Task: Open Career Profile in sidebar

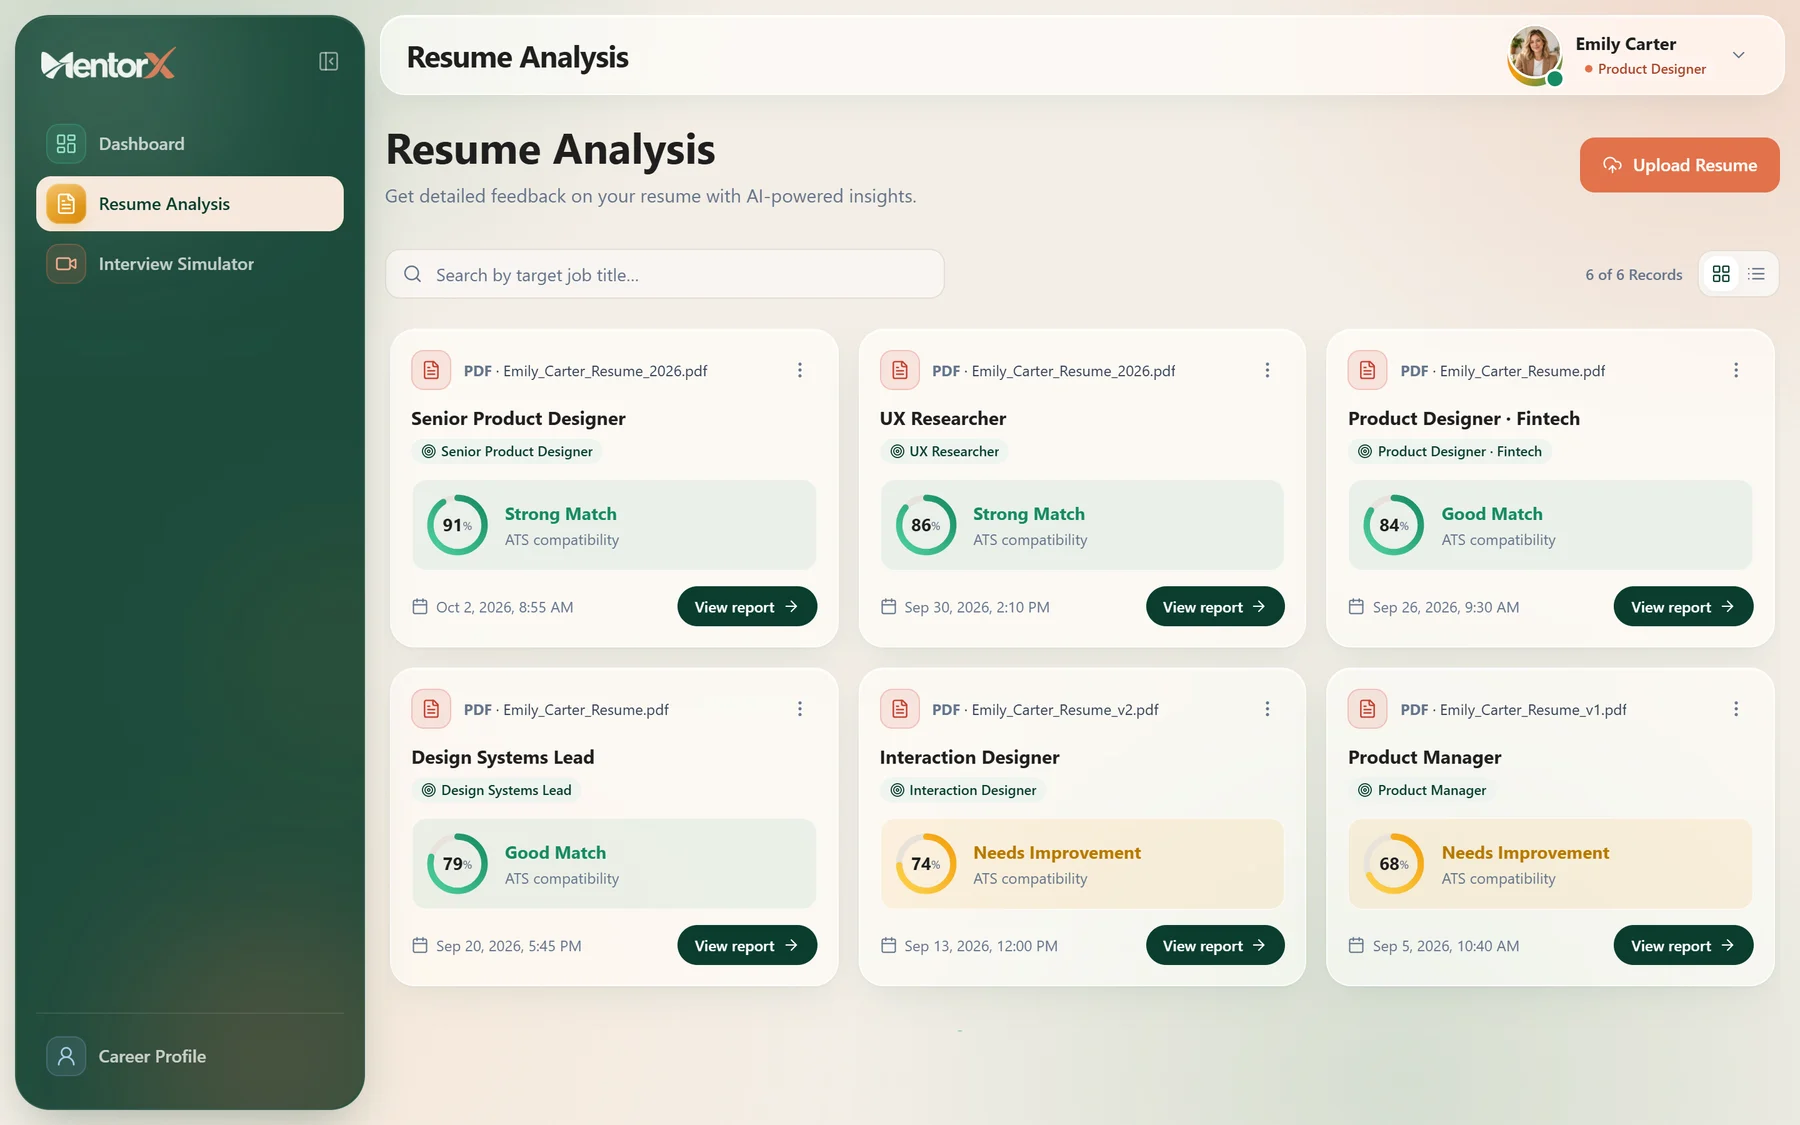Action: pos(190,1056)
